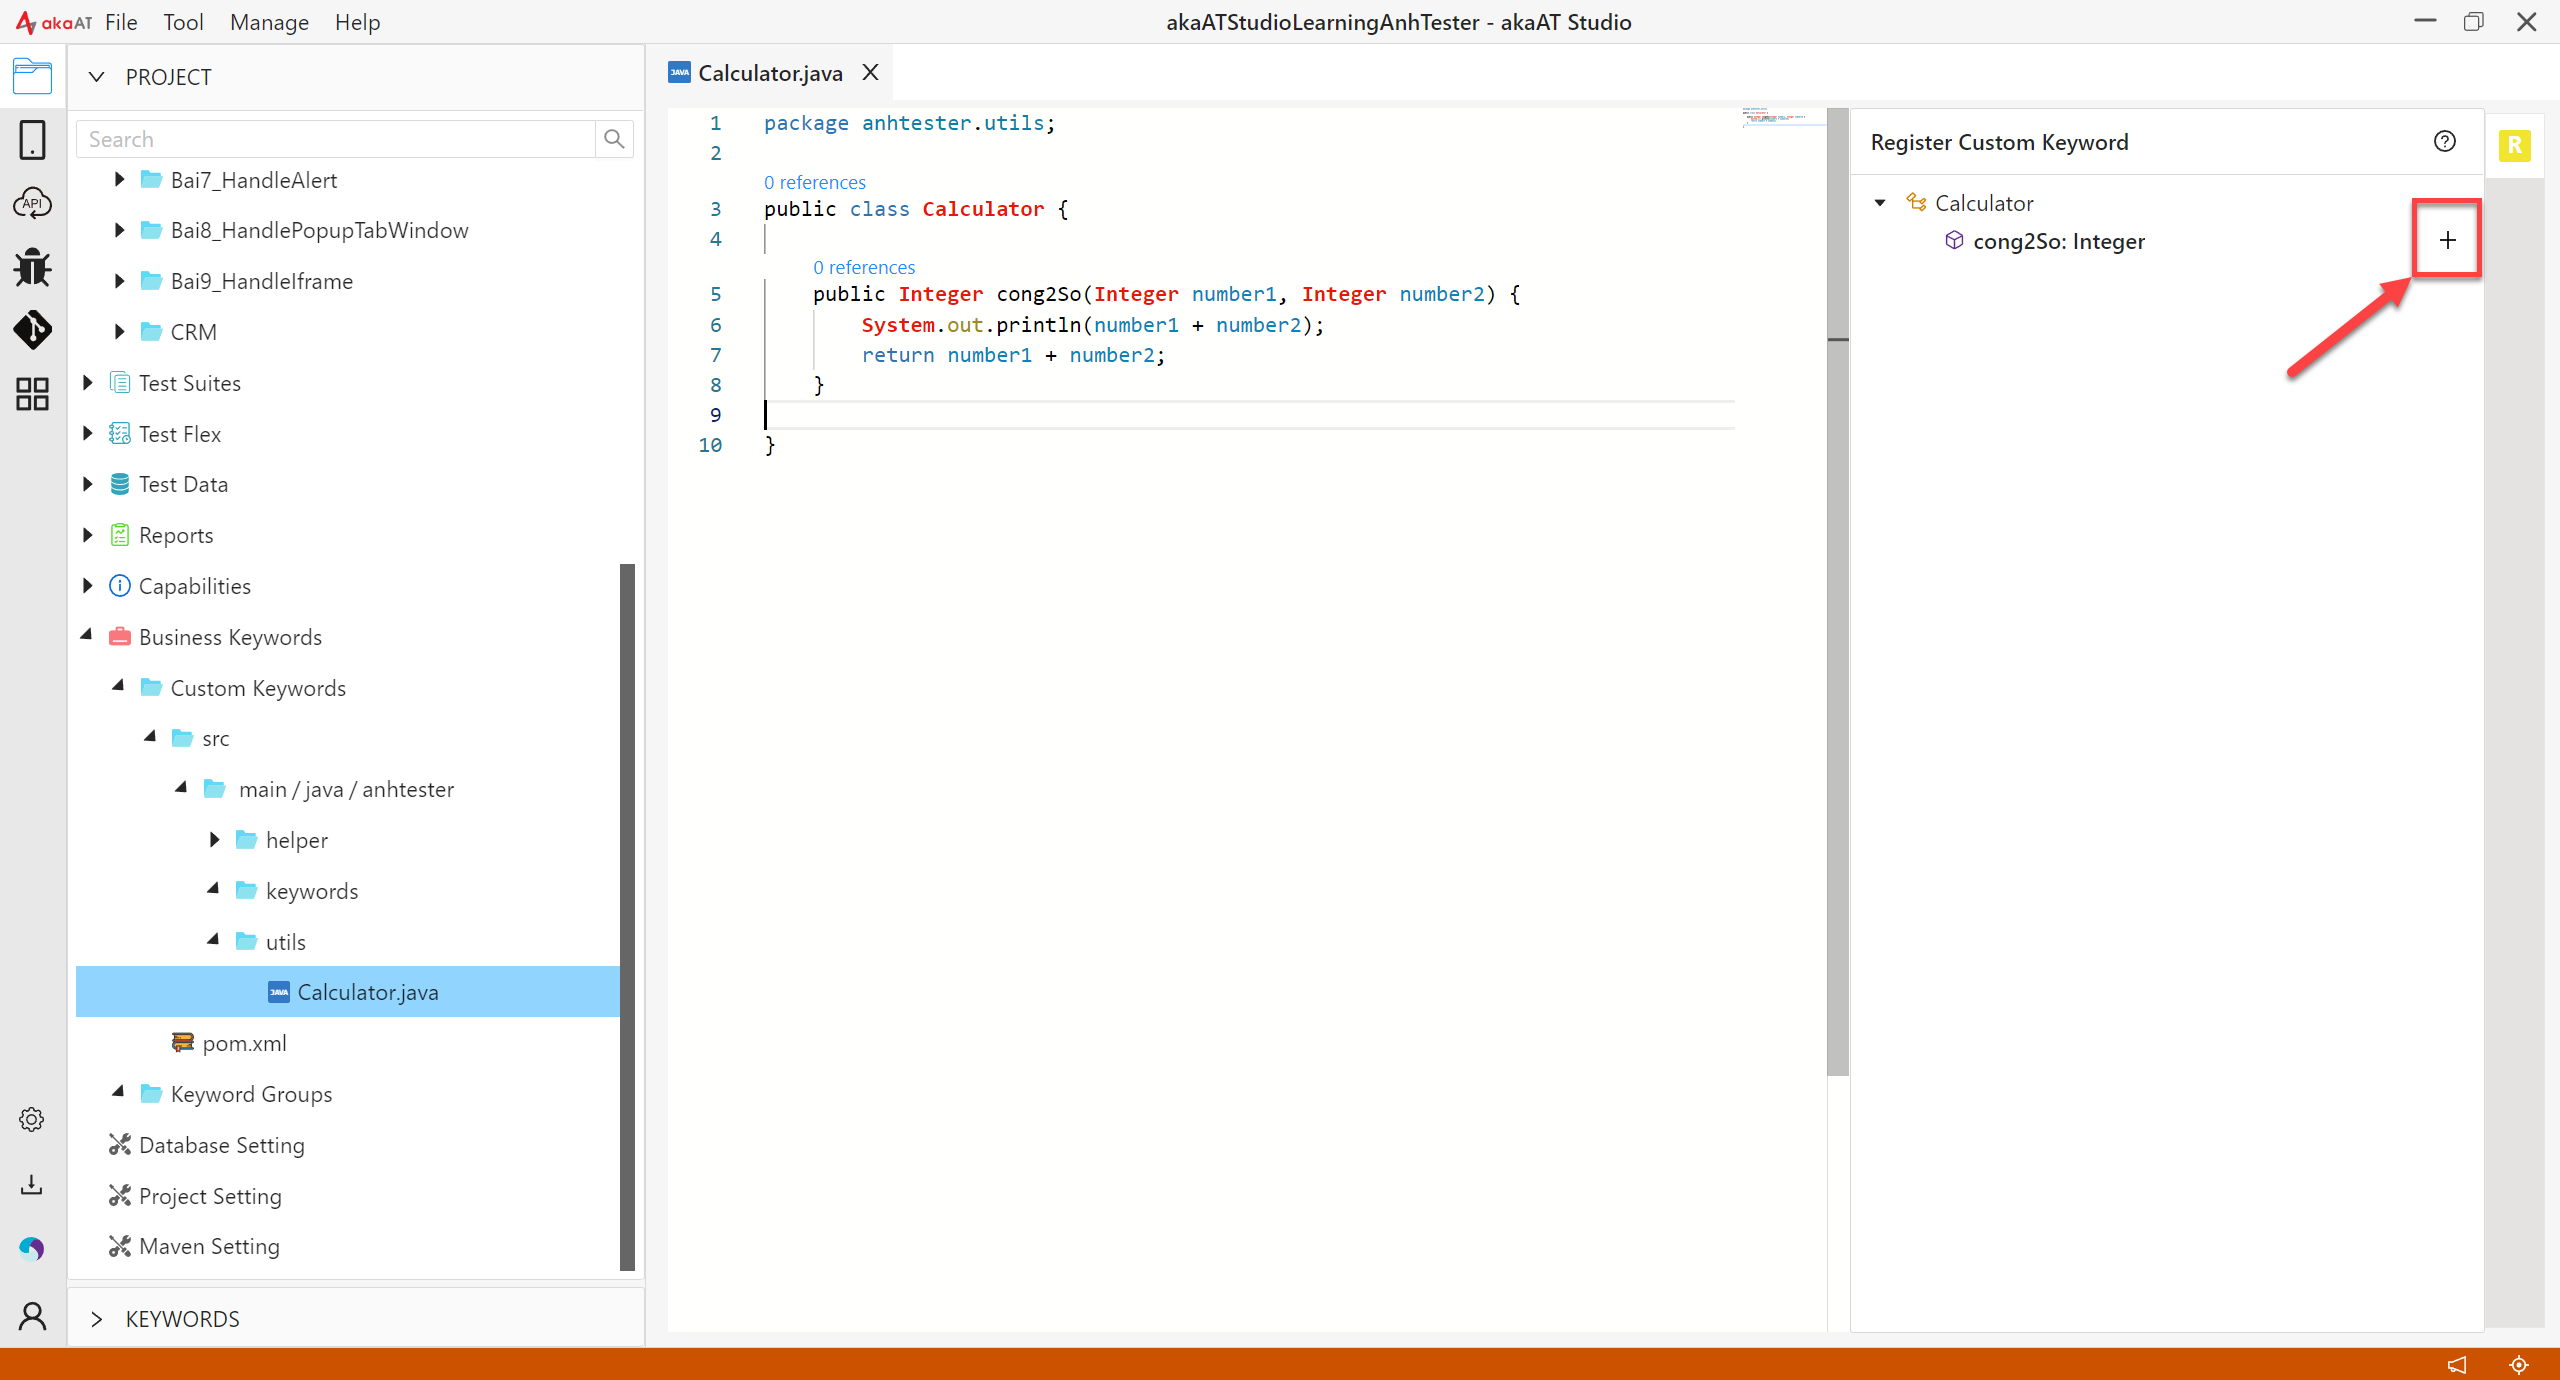
Task: Collapse the PROJECT panel chevron
Action: coord(97,77)
